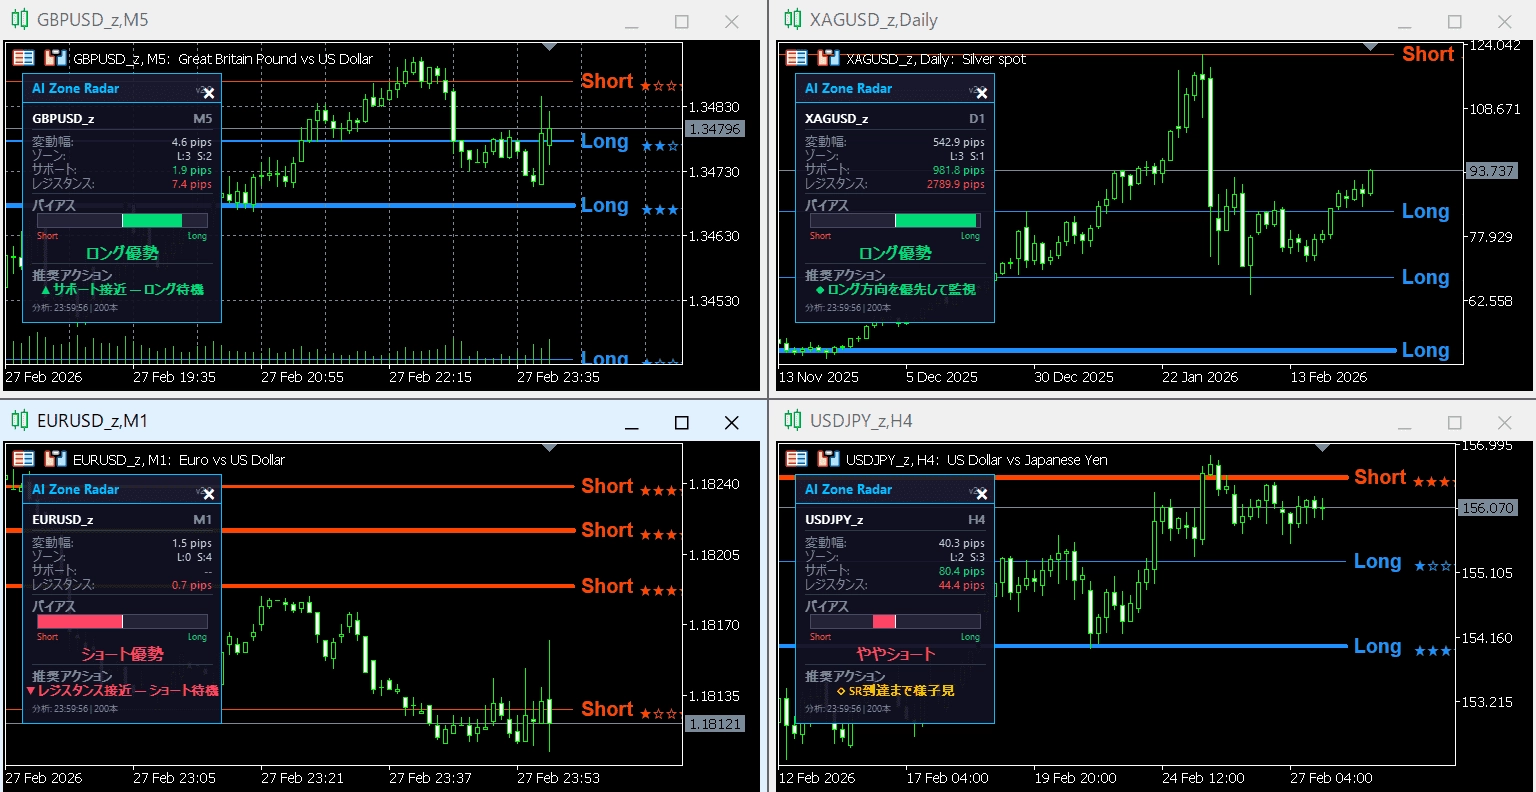This screenshot has height=792, width=1536.
Task: Click the 0.7 pips resistance value
Action: (192, 586)
